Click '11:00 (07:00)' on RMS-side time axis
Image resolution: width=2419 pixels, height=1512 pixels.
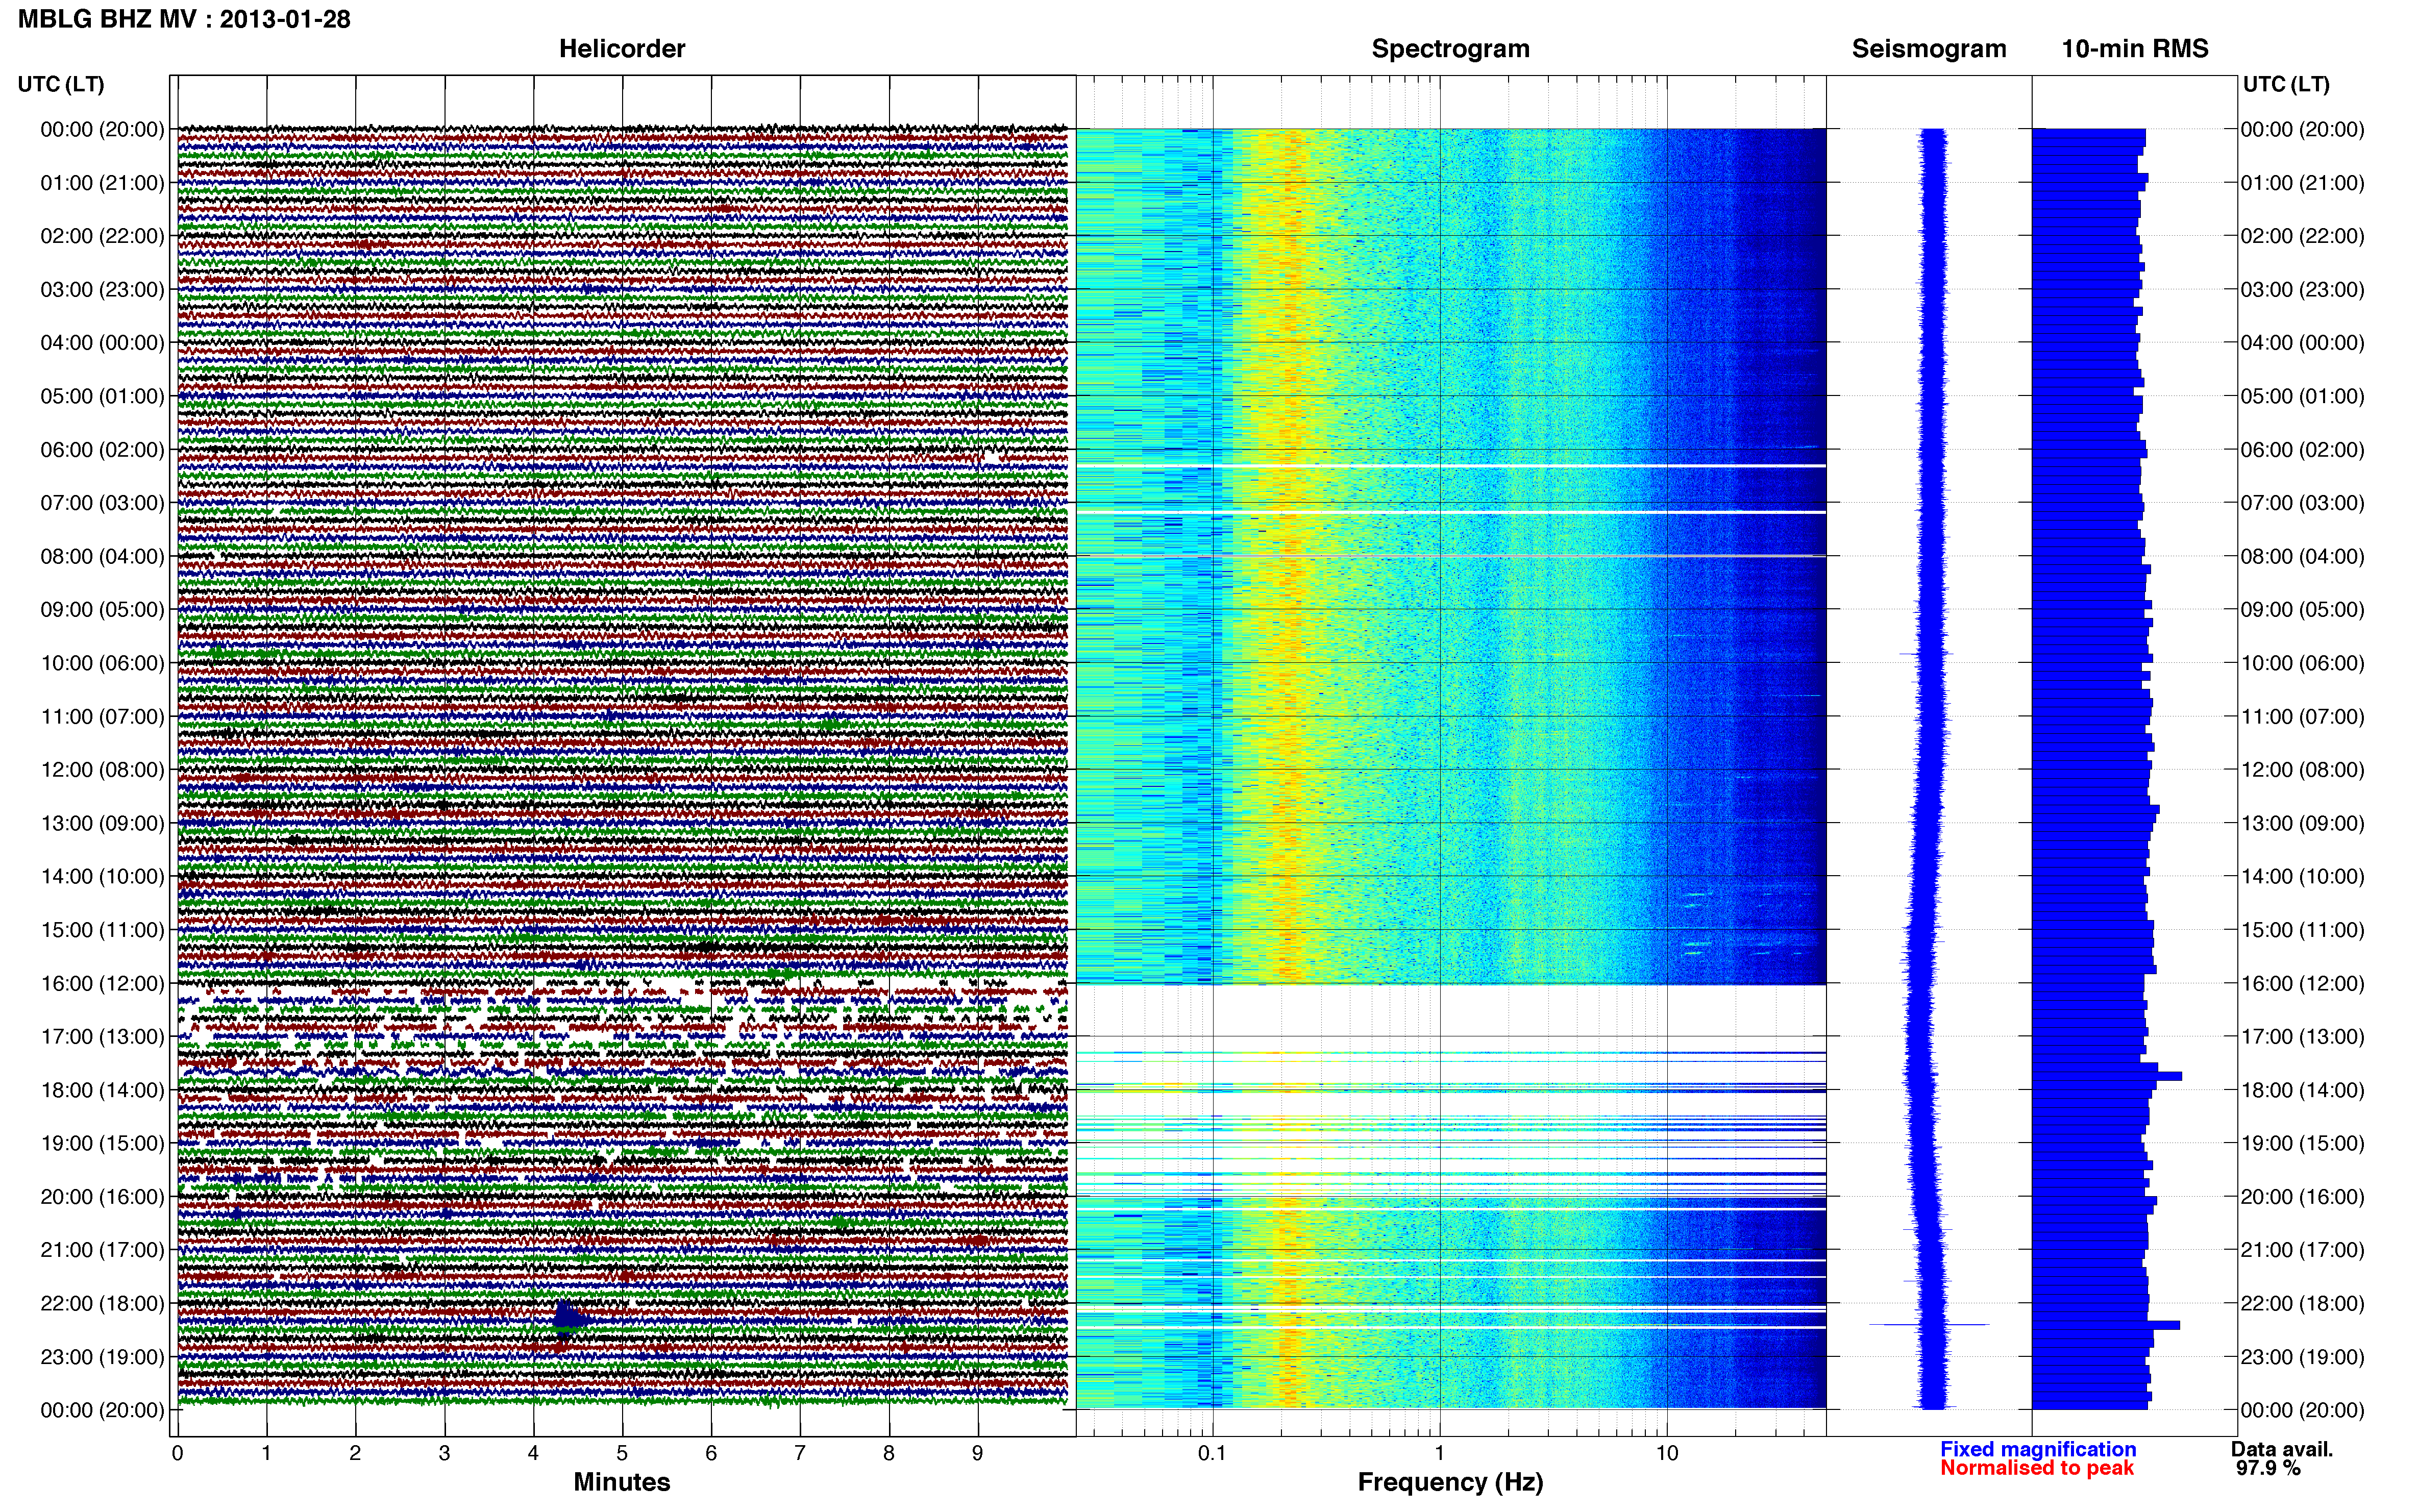tap(2302, 716)
